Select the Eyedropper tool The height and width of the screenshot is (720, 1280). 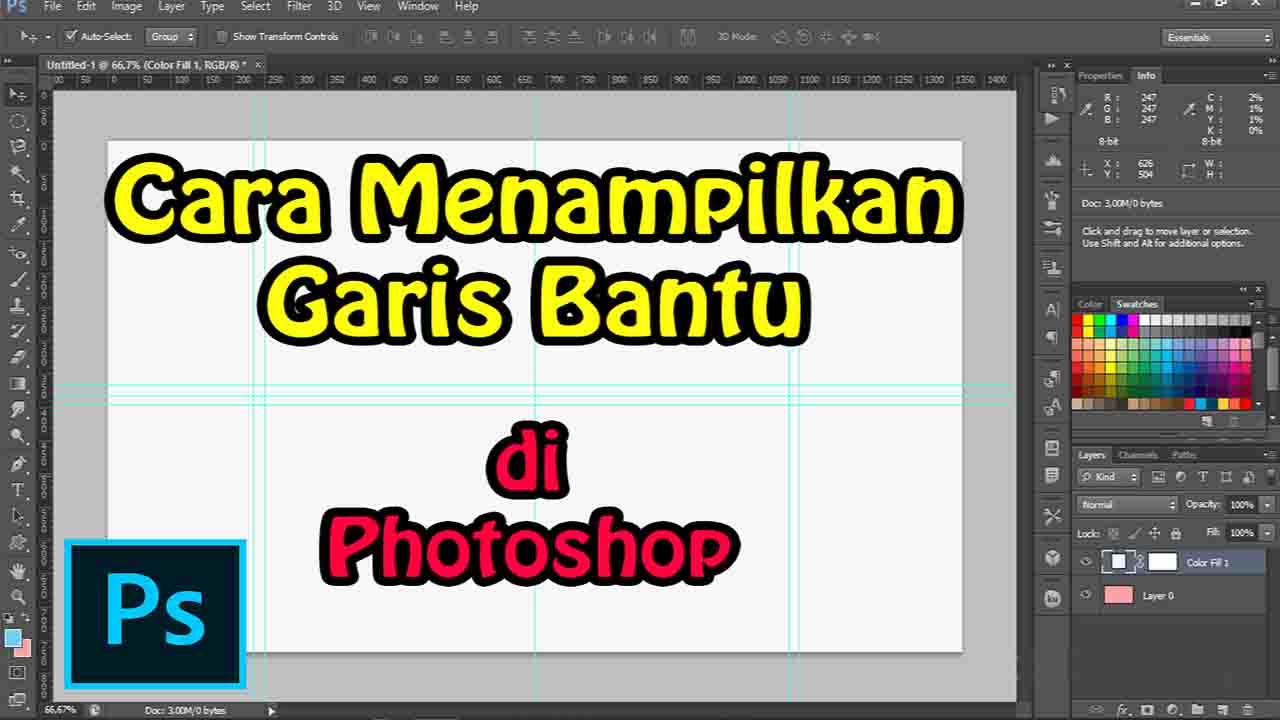tap(18, 226)
